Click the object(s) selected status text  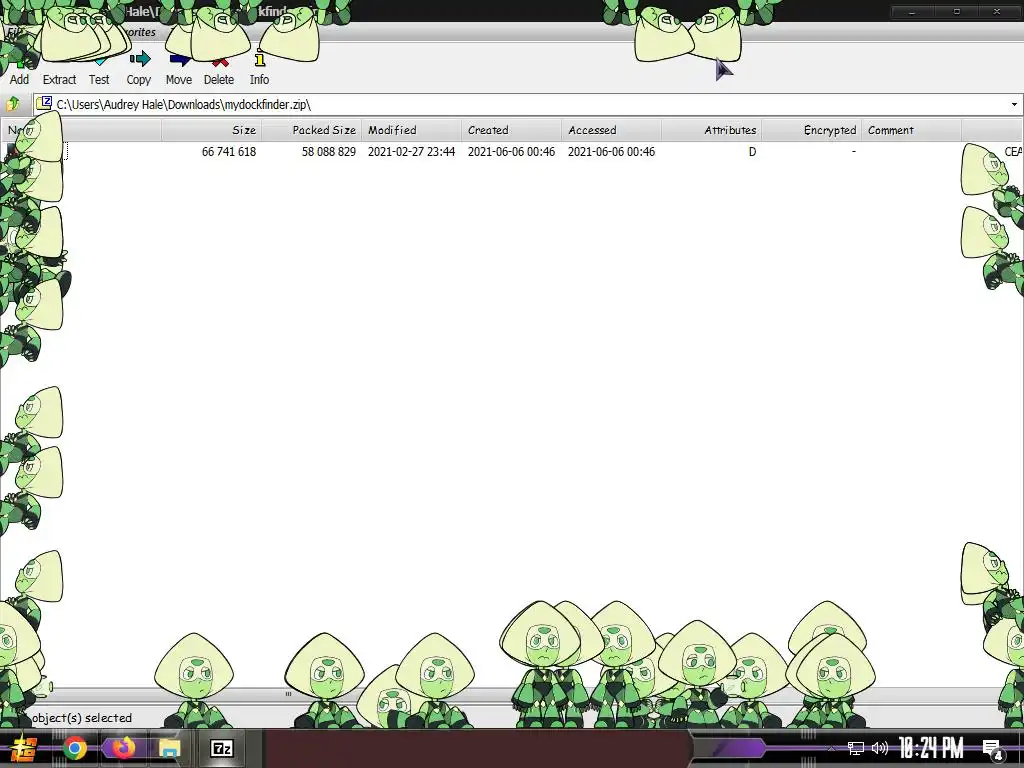point(82,718)
